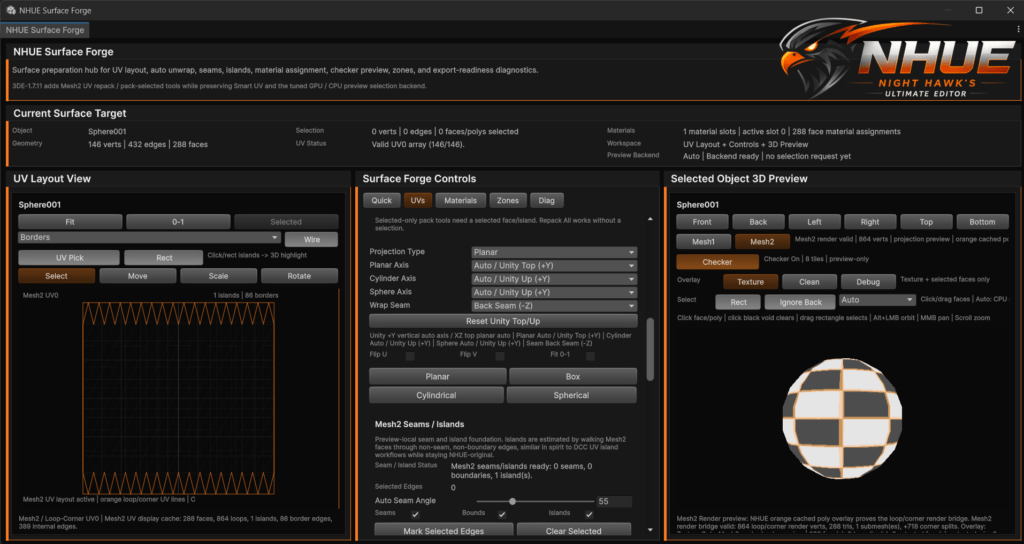The width and height of the screenshot is (1024, 544).
Task: Open the Cylinder Axis dropdown
Action: click(554, 279)
